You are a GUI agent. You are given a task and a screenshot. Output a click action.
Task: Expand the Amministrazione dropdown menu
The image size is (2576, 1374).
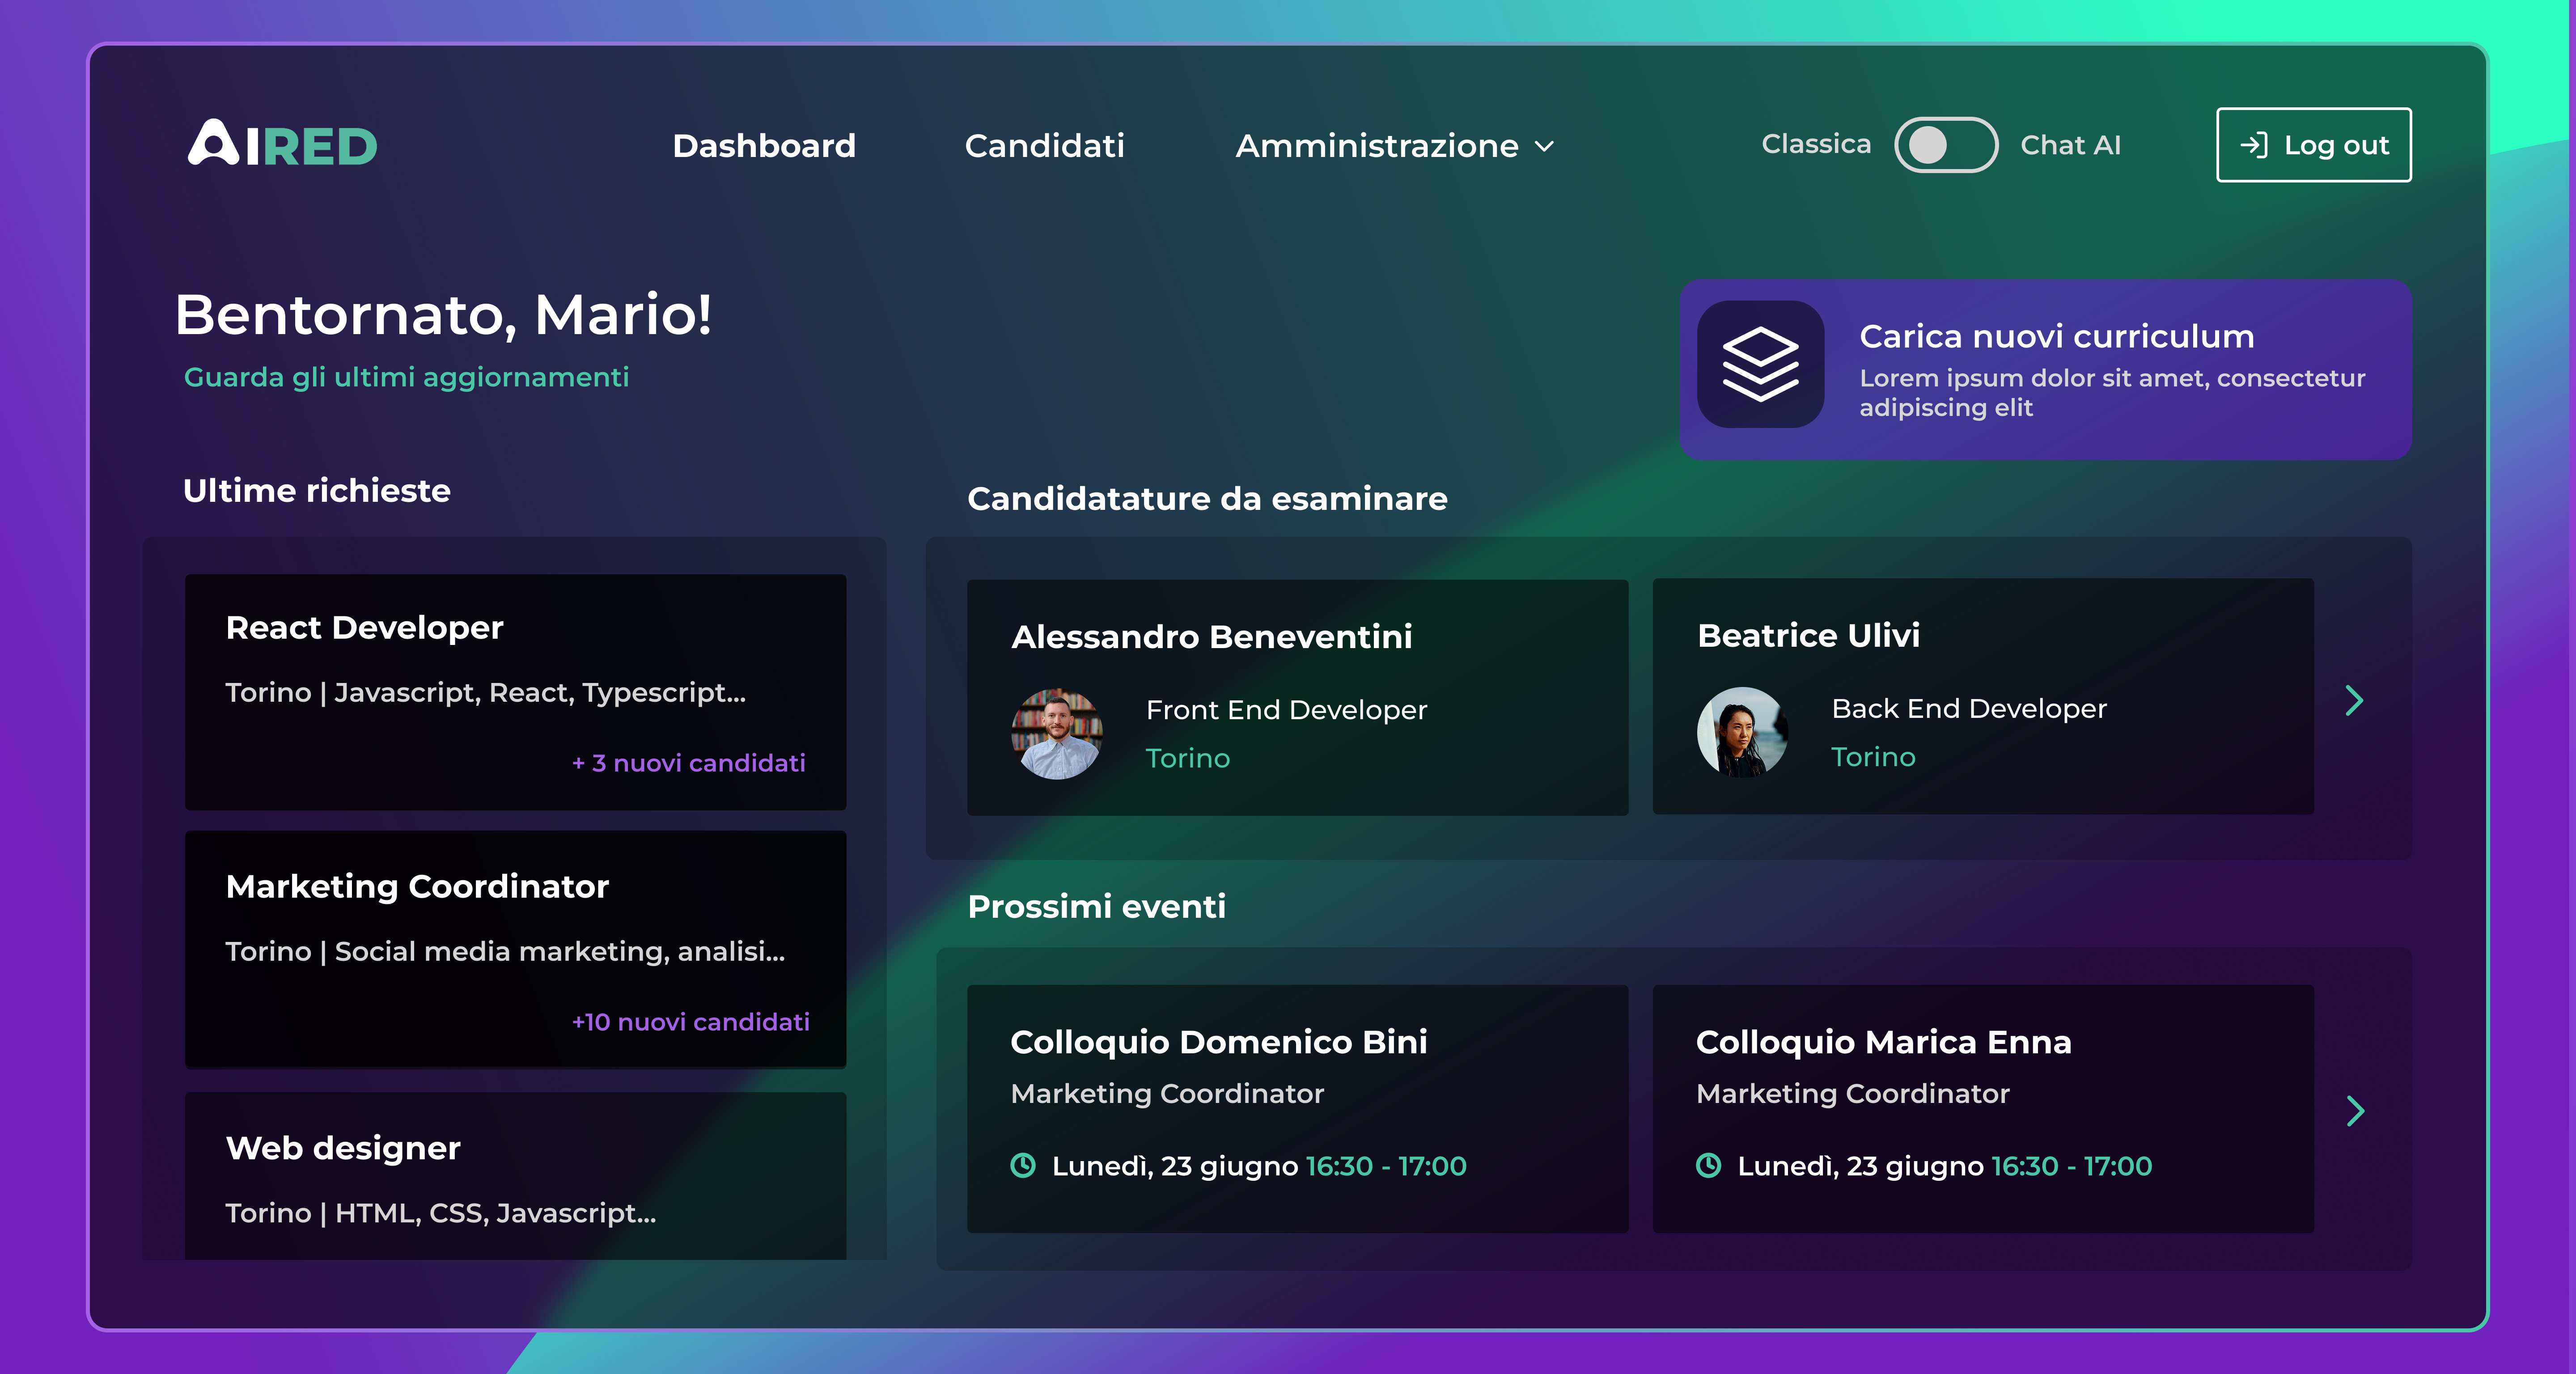[1395, 146]
